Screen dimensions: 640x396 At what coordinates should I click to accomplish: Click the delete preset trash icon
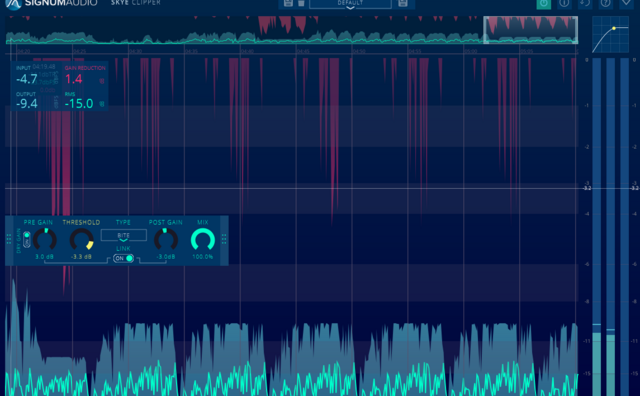pyautogui.click(x=301, y=3)
